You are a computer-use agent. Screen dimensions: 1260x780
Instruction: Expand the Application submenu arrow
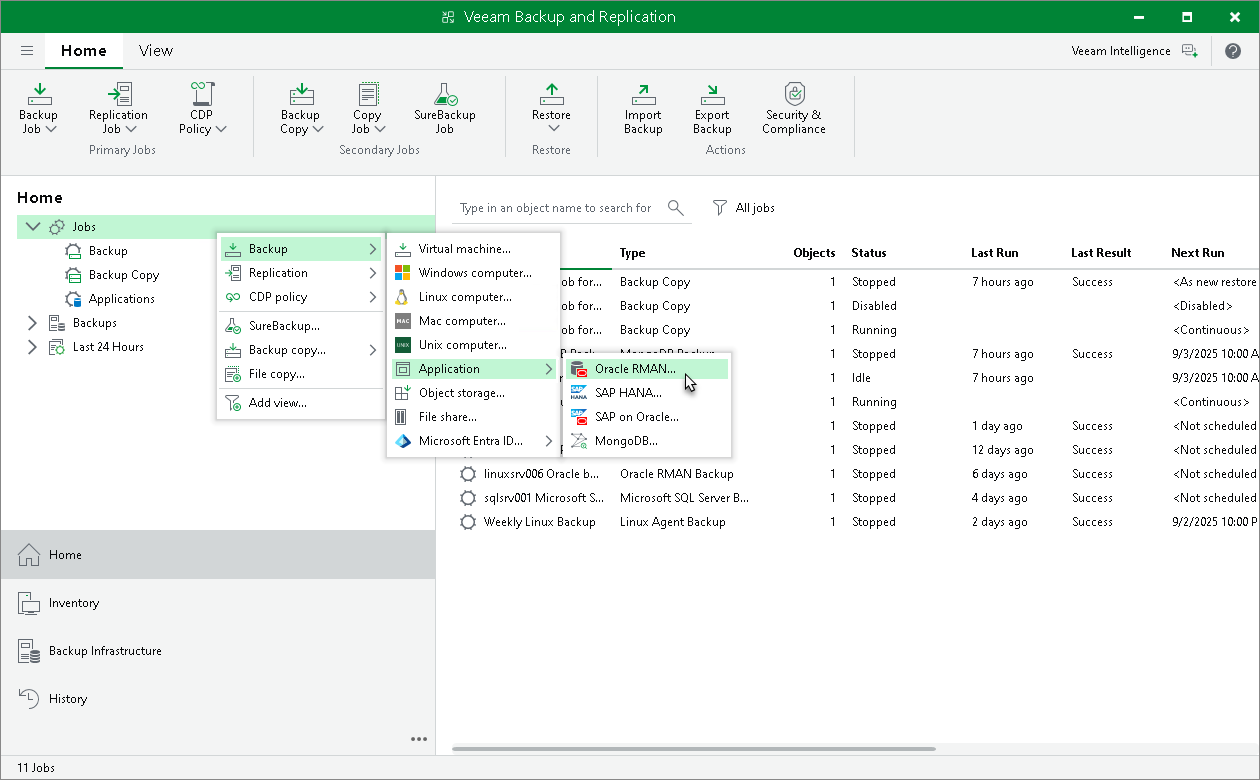[549, 369]
